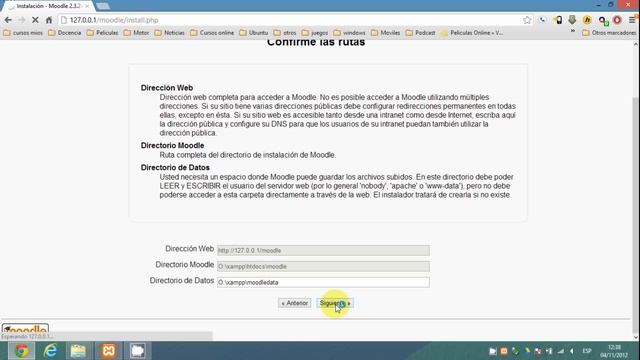This screenshot has height=360, width=640.
Task: Open the 'Peliculas Online' bookmark
Action: 472,33
